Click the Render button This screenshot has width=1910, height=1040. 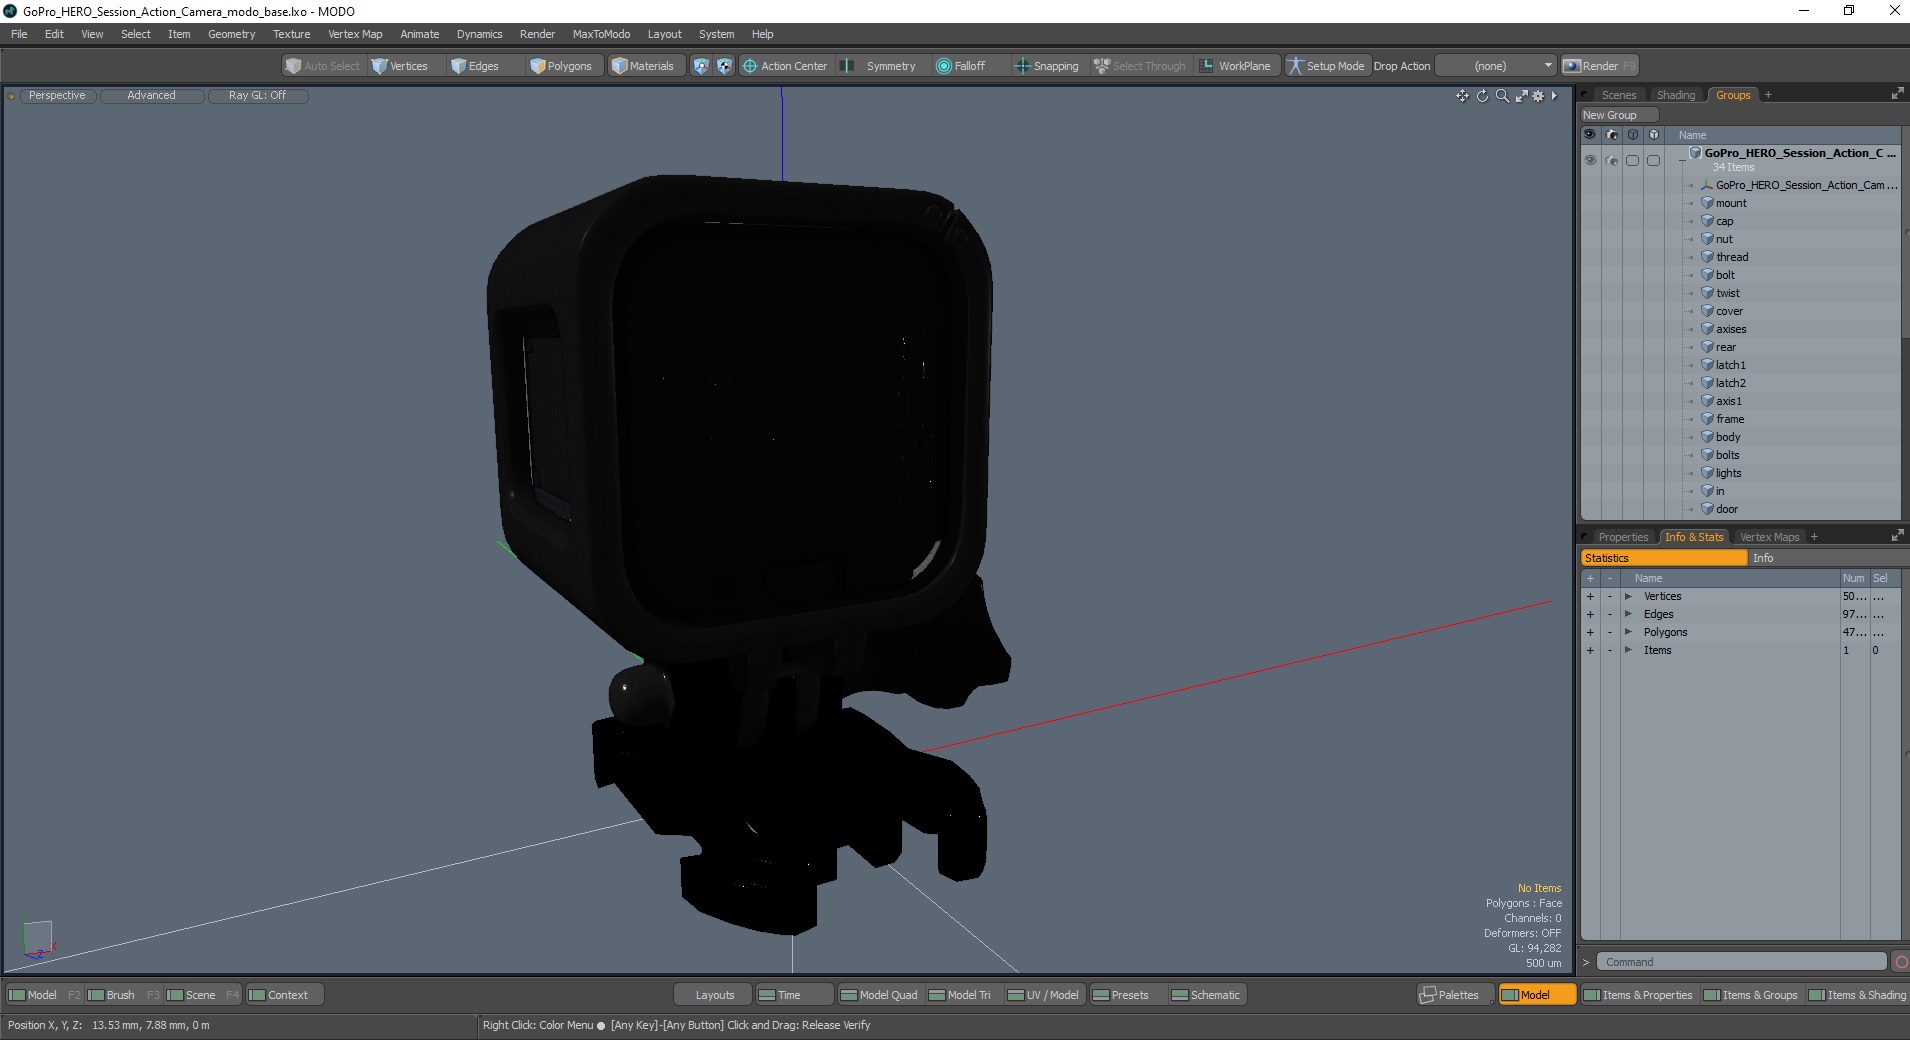pos(1600,66)
